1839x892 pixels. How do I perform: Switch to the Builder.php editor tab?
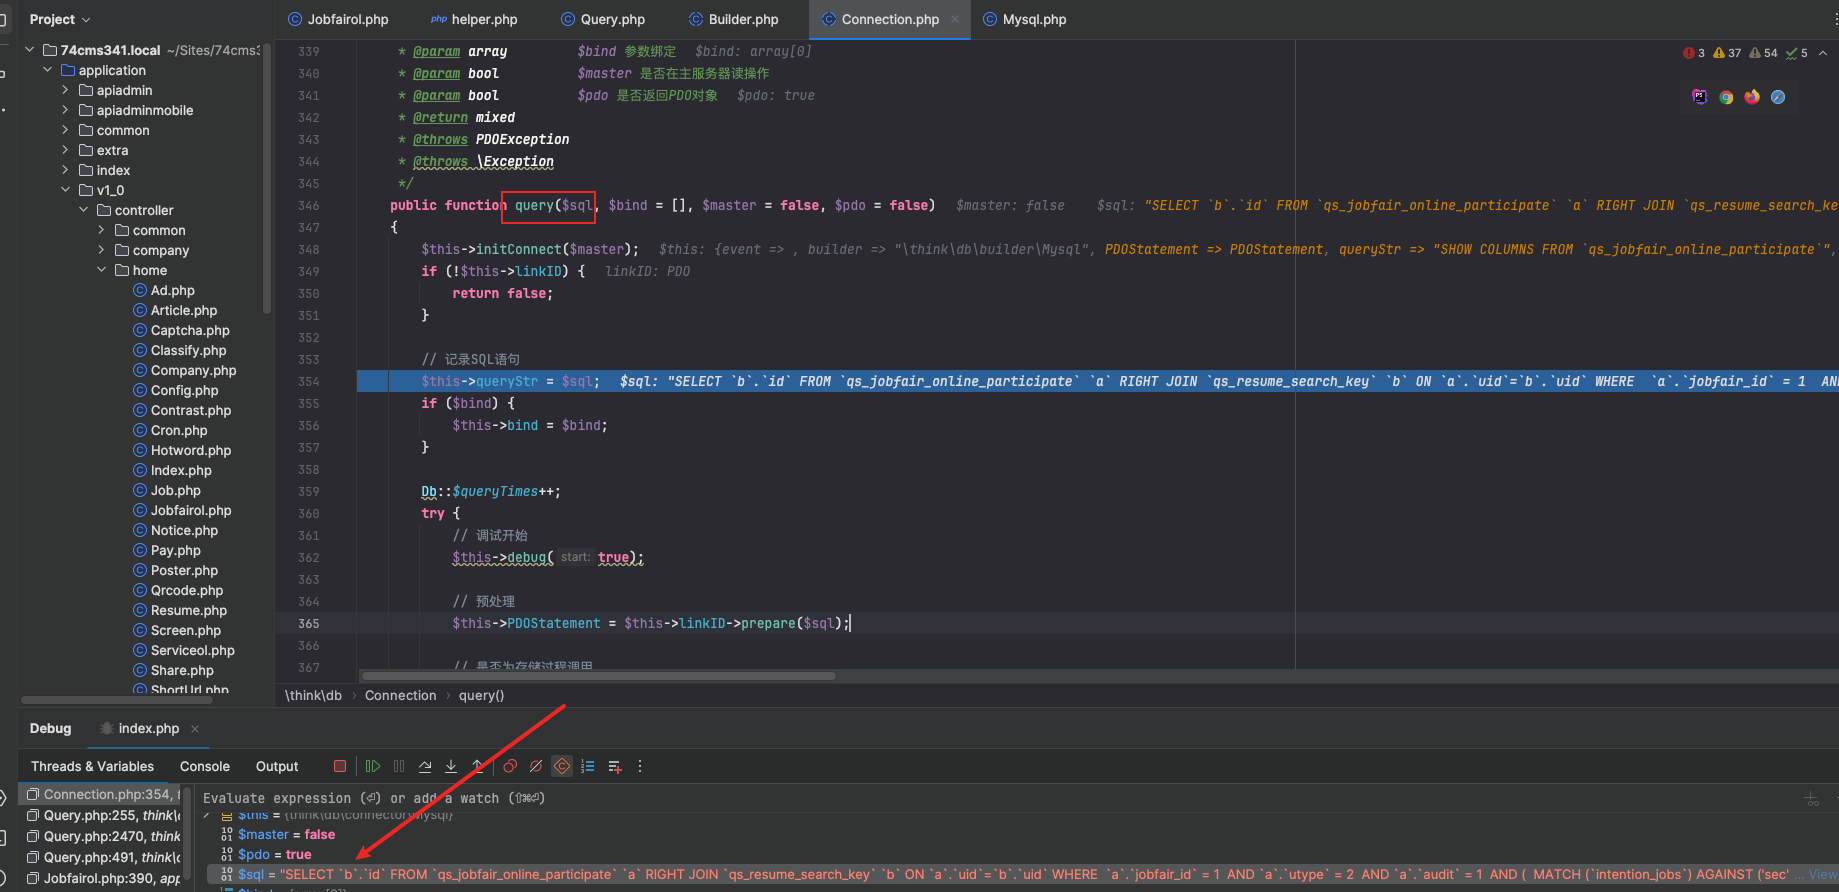[733, 19]
